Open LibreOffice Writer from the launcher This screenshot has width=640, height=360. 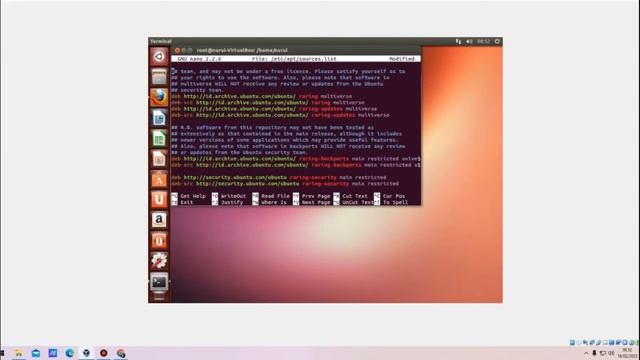coord(159,118)
